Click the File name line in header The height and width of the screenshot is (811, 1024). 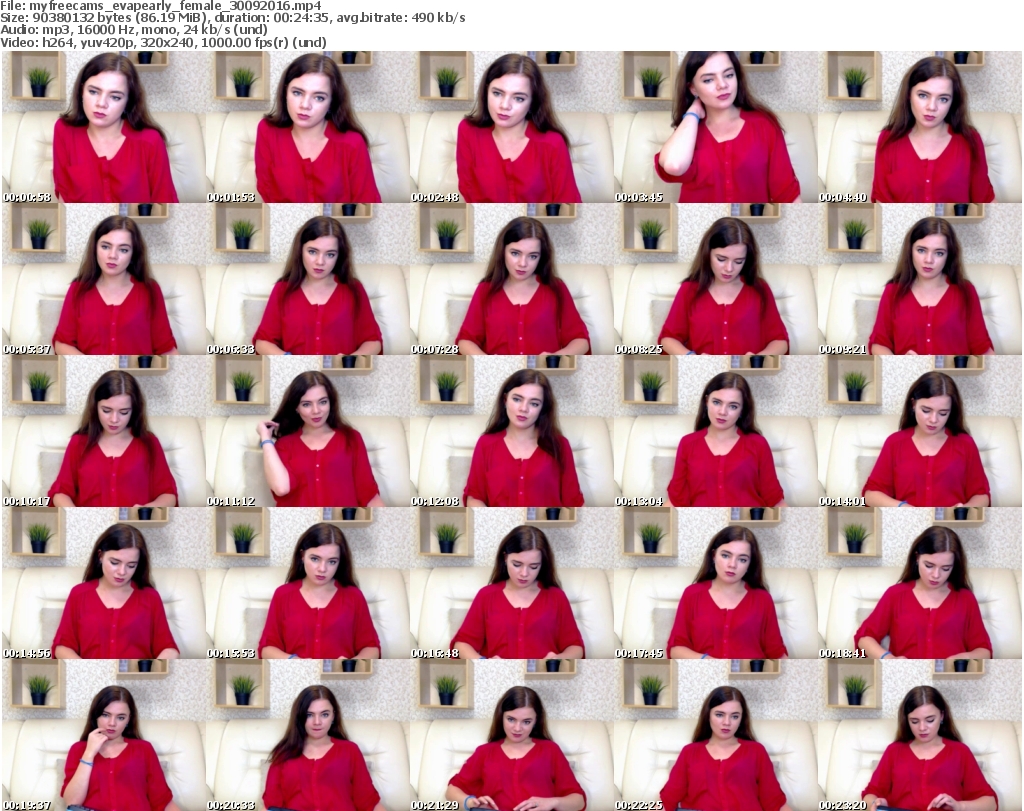coord(161,6)
